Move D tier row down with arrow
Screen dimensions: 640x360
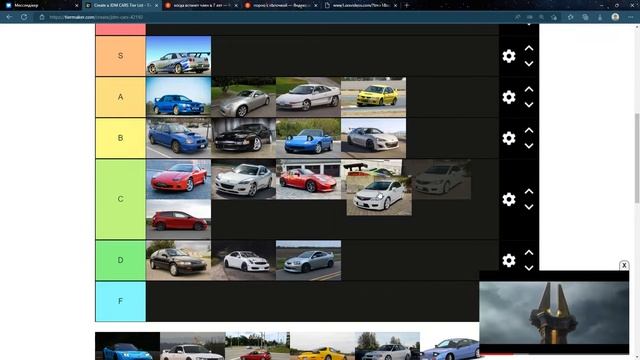tap(529, 268)
